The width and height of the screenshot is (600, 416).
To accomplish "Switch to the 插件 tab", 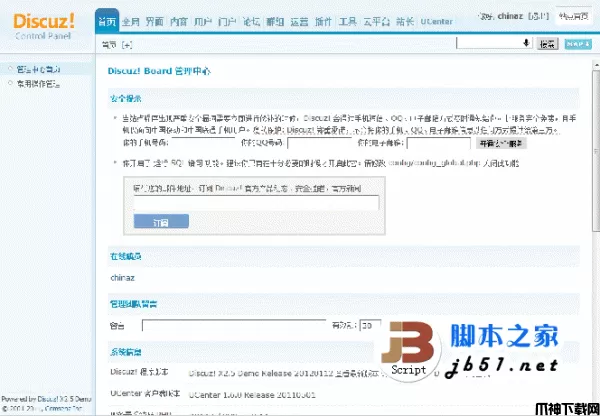I will point(323,22).
